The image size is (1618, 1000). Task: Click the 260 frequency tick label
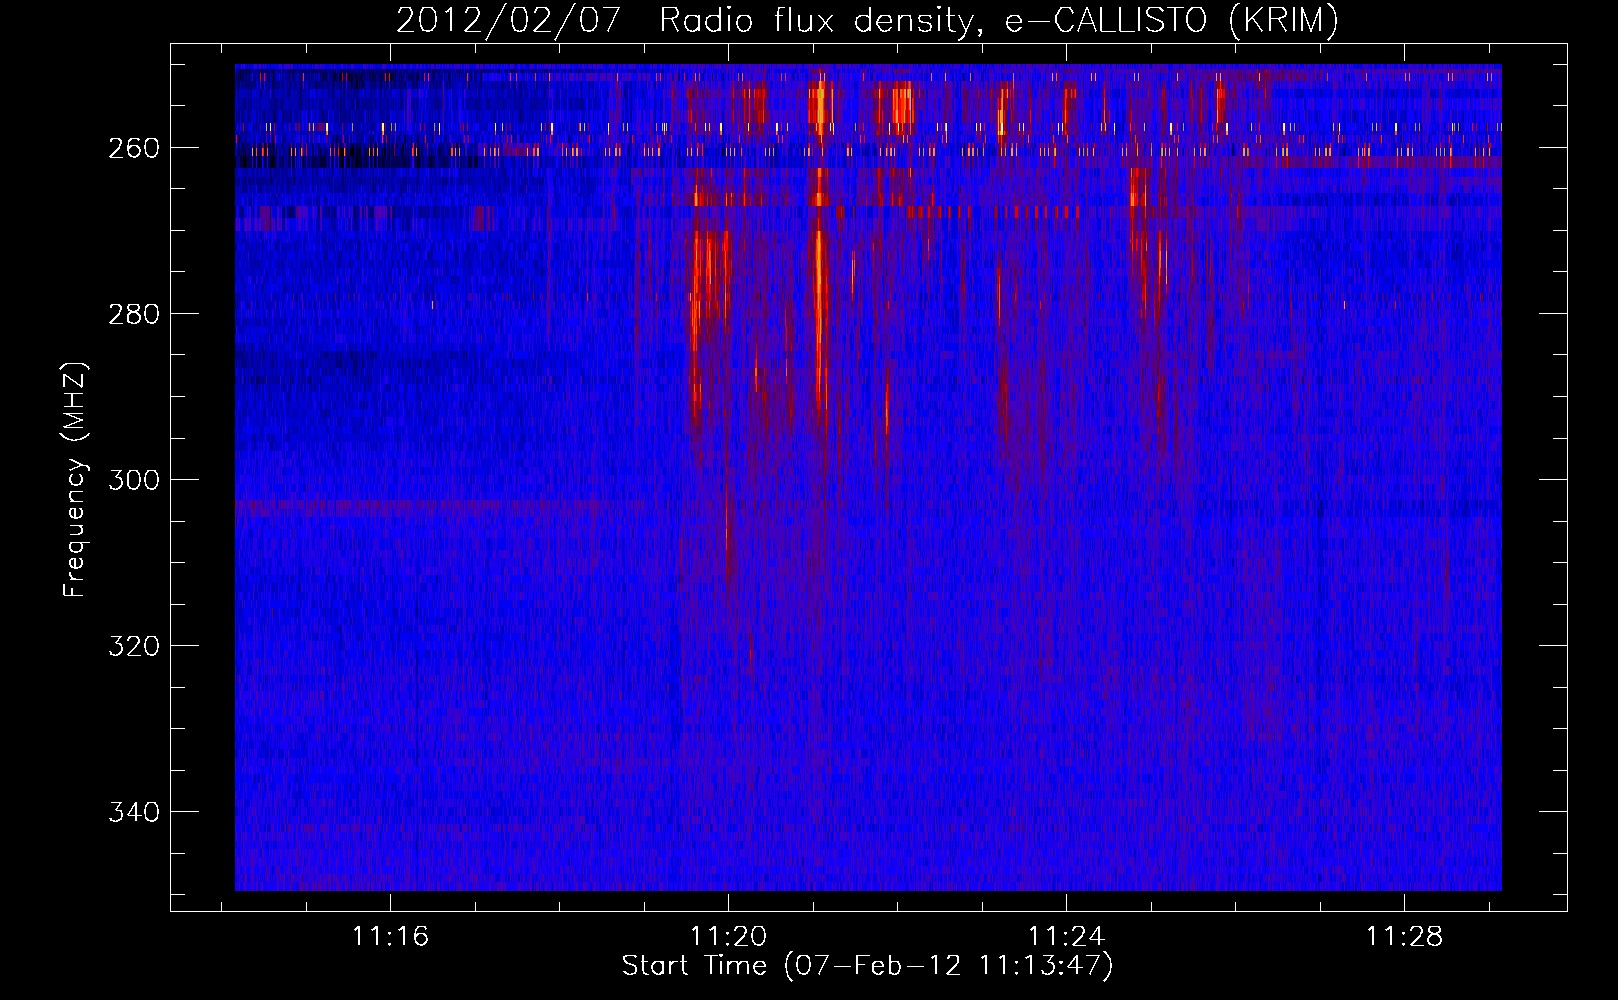[134, 148]
